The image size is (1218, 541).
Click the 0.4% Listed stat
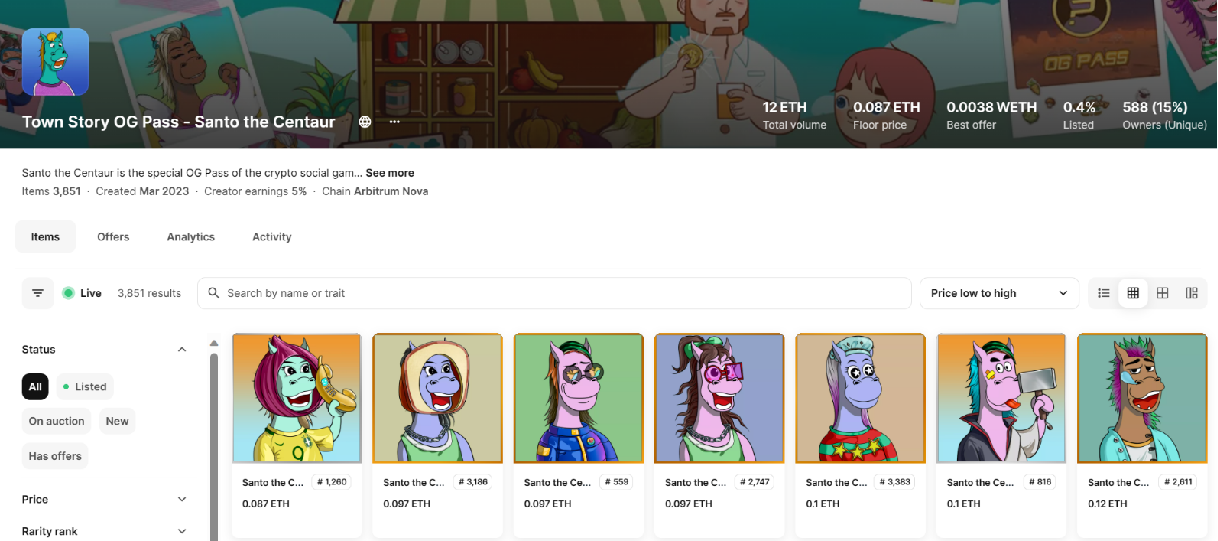pos(1079,115)
